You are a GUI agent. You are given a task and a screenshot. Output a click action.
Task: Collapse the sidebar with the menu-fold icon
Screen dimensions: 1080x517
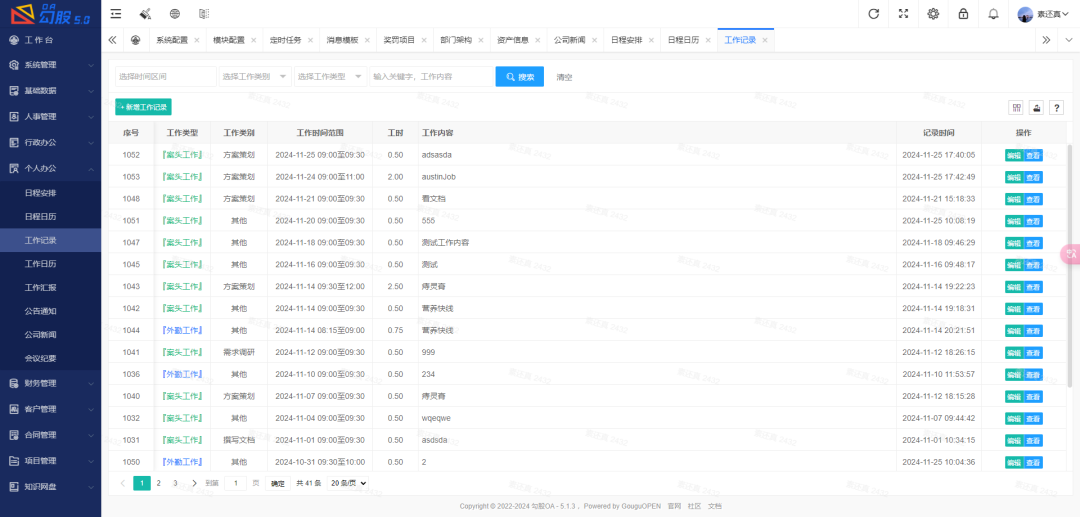point(116,14)
